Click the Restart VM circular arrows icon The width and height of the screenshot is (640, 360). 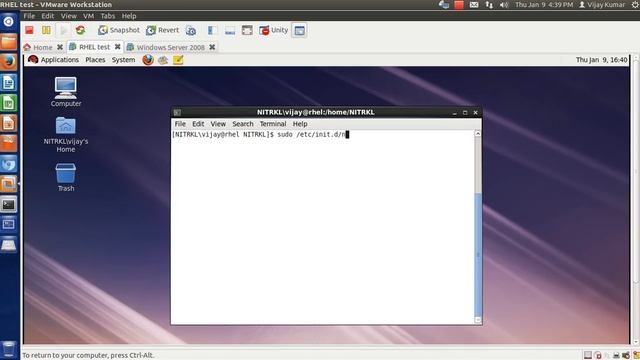tap(80, 30)
